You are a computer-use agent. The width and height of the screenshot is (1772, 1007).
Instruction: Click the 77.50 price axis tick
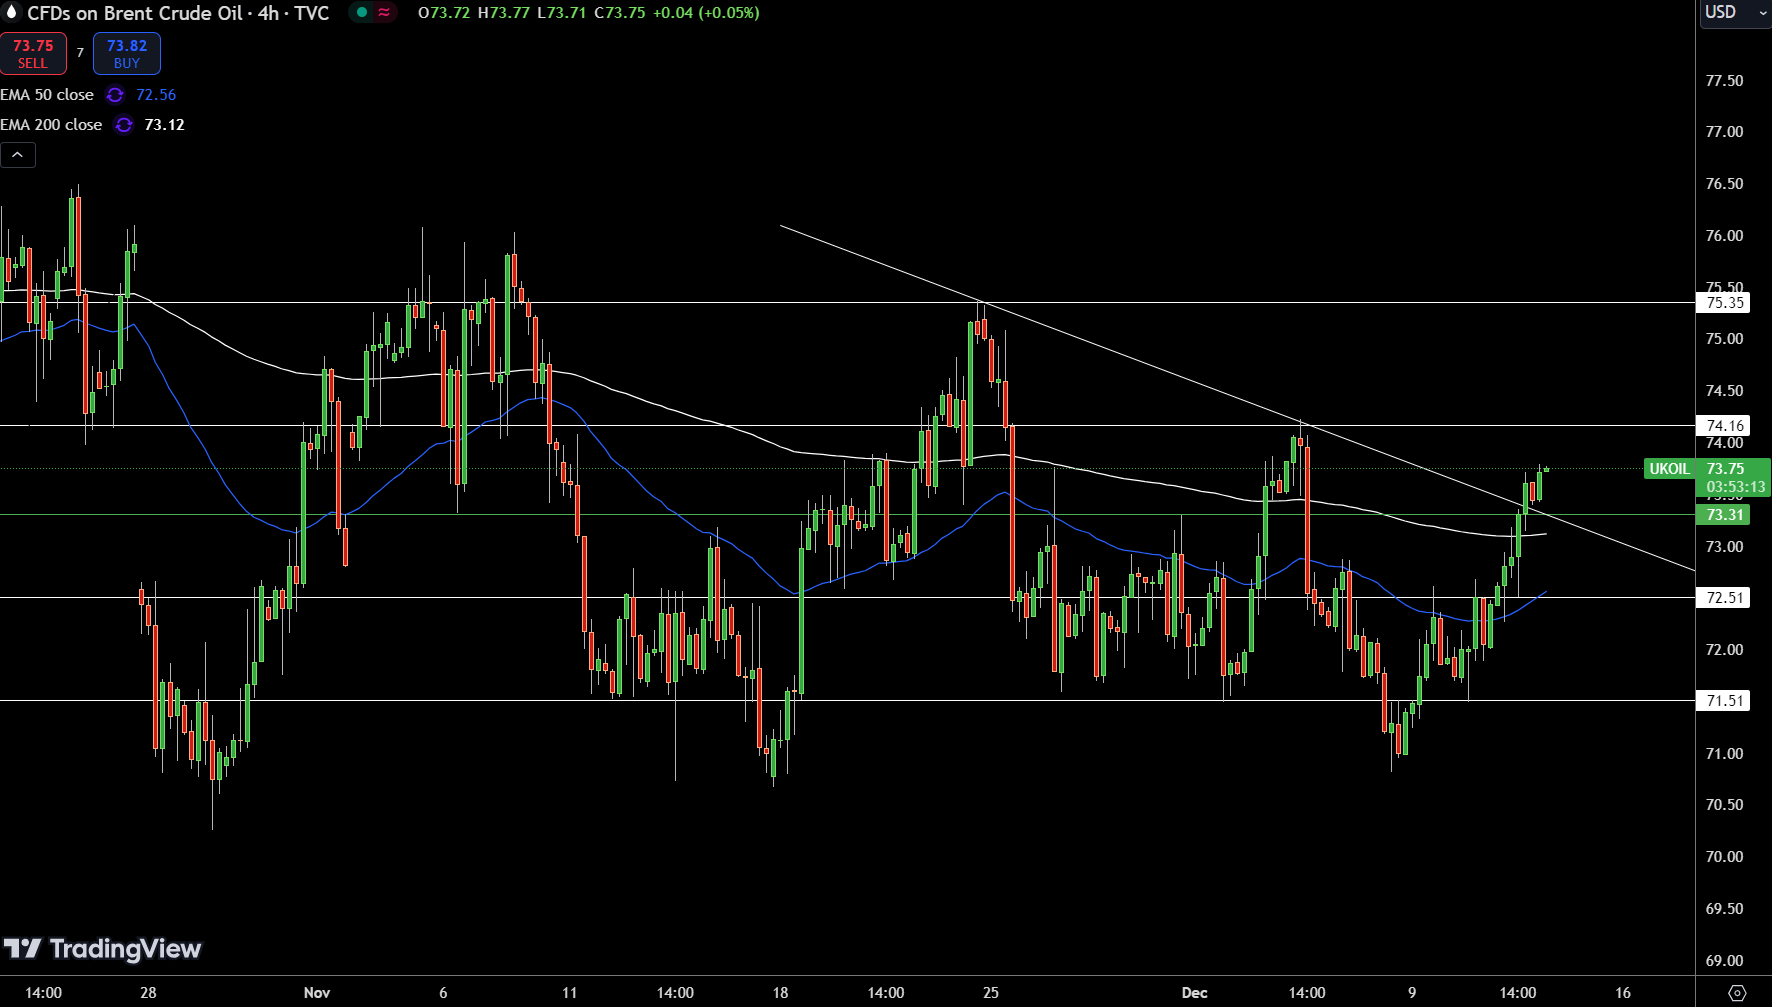1724,81
